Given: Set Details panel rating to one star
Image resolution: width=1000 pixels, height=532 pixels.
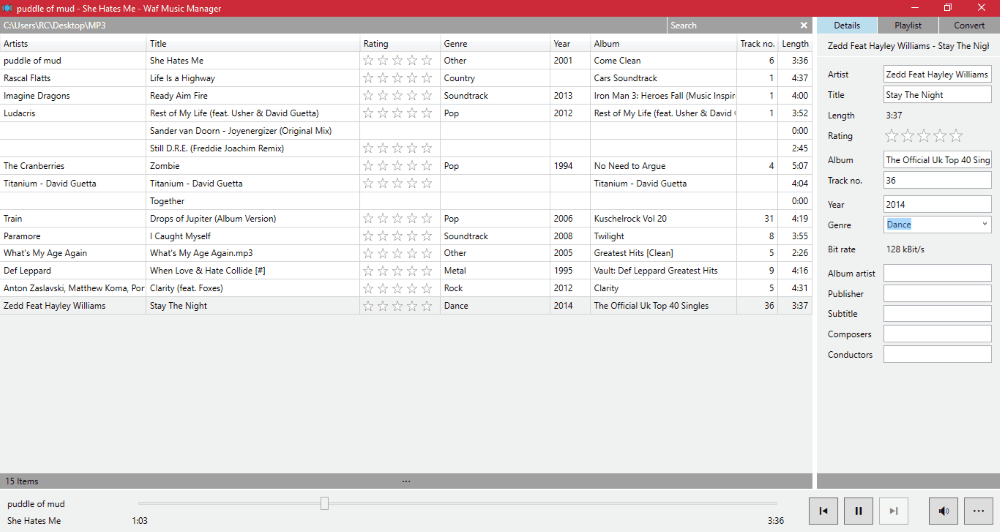Looking at the screenshot, I should click(x=892, y=136).
